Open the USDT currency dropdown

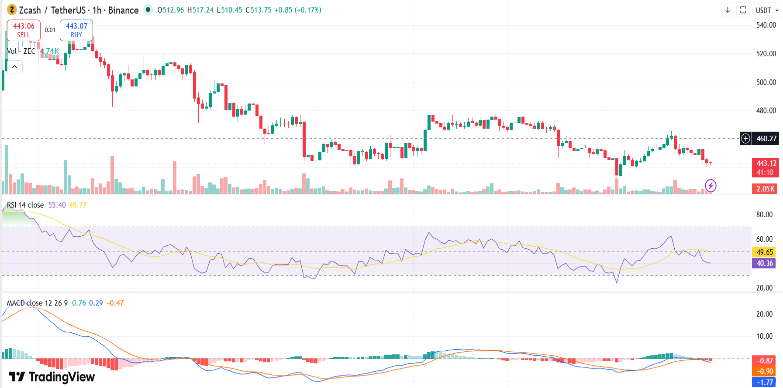767,9
